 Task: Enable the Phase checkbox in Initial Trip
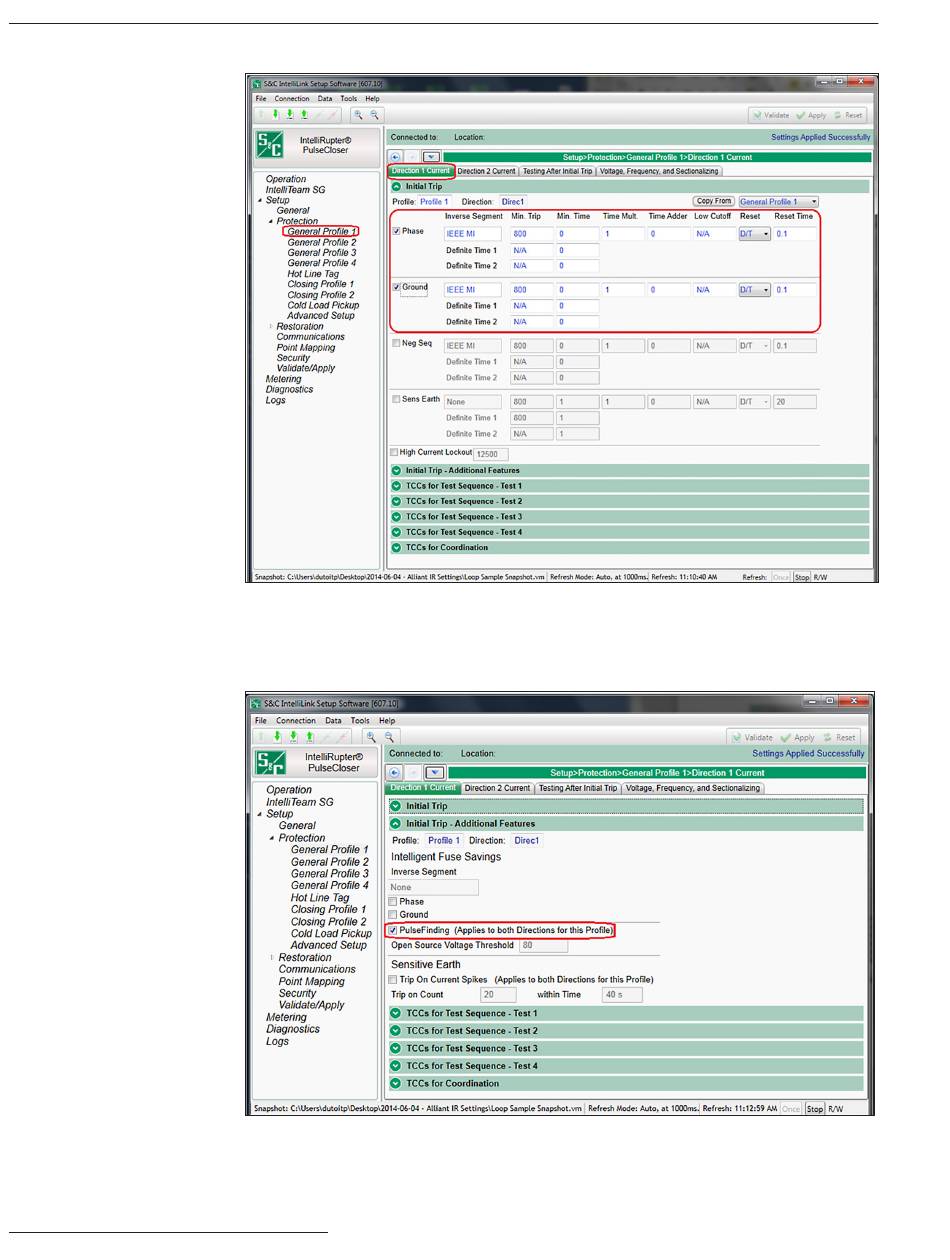(x=397, y=232)
